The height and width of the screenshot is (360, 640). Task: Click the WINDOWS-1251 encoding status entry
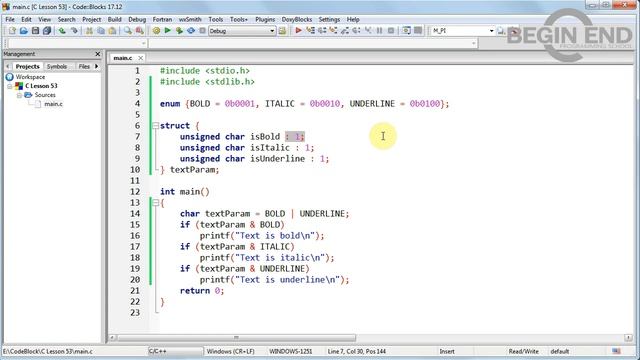290,351
